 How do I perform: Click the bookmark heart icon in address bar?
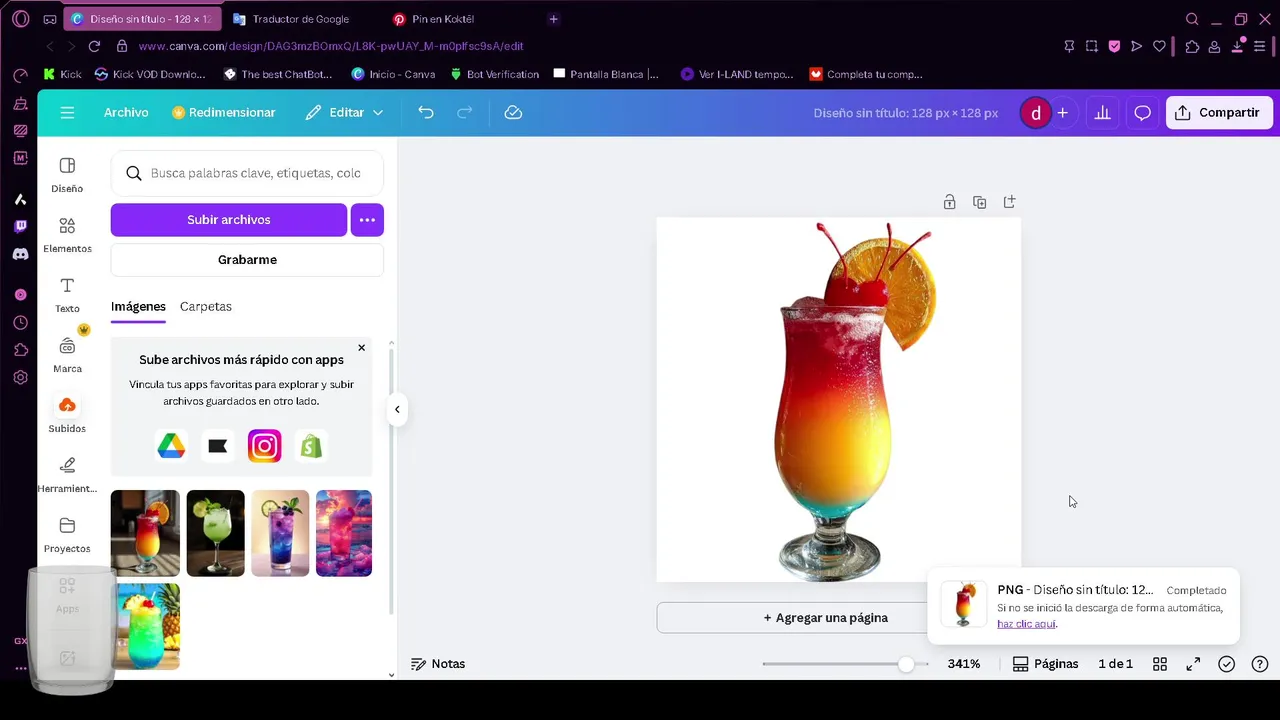pos(1160,46)
